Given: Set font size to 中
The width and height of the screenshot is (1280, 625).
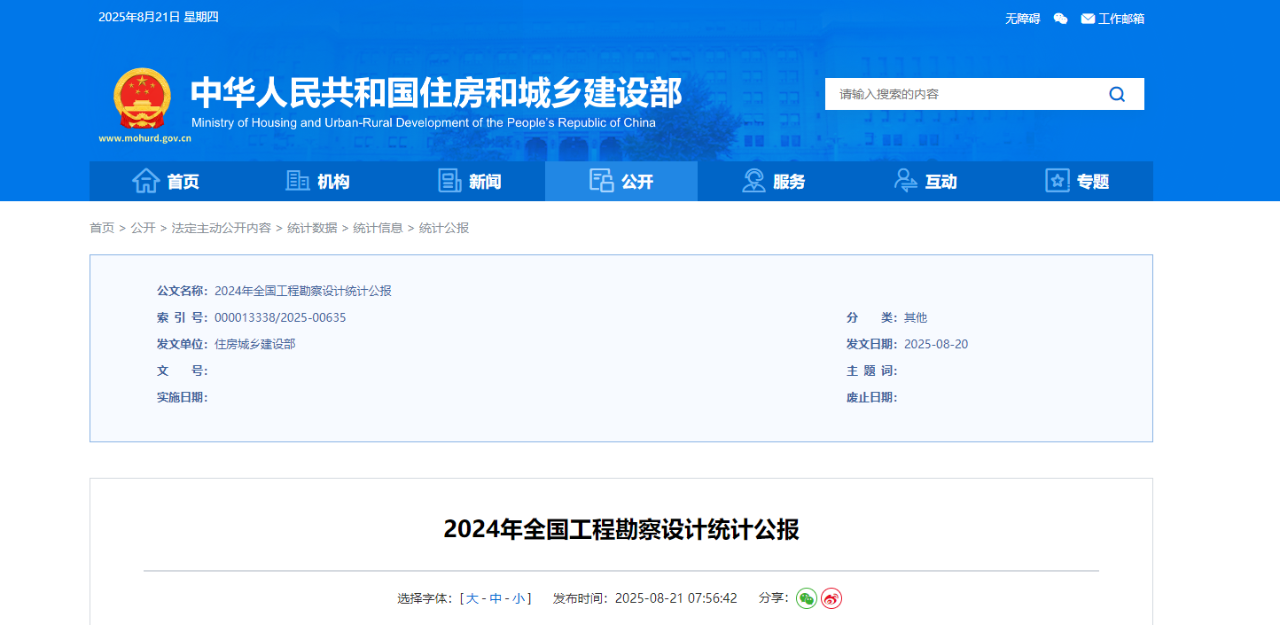Looking at the screenshot, I should [495, 598].
